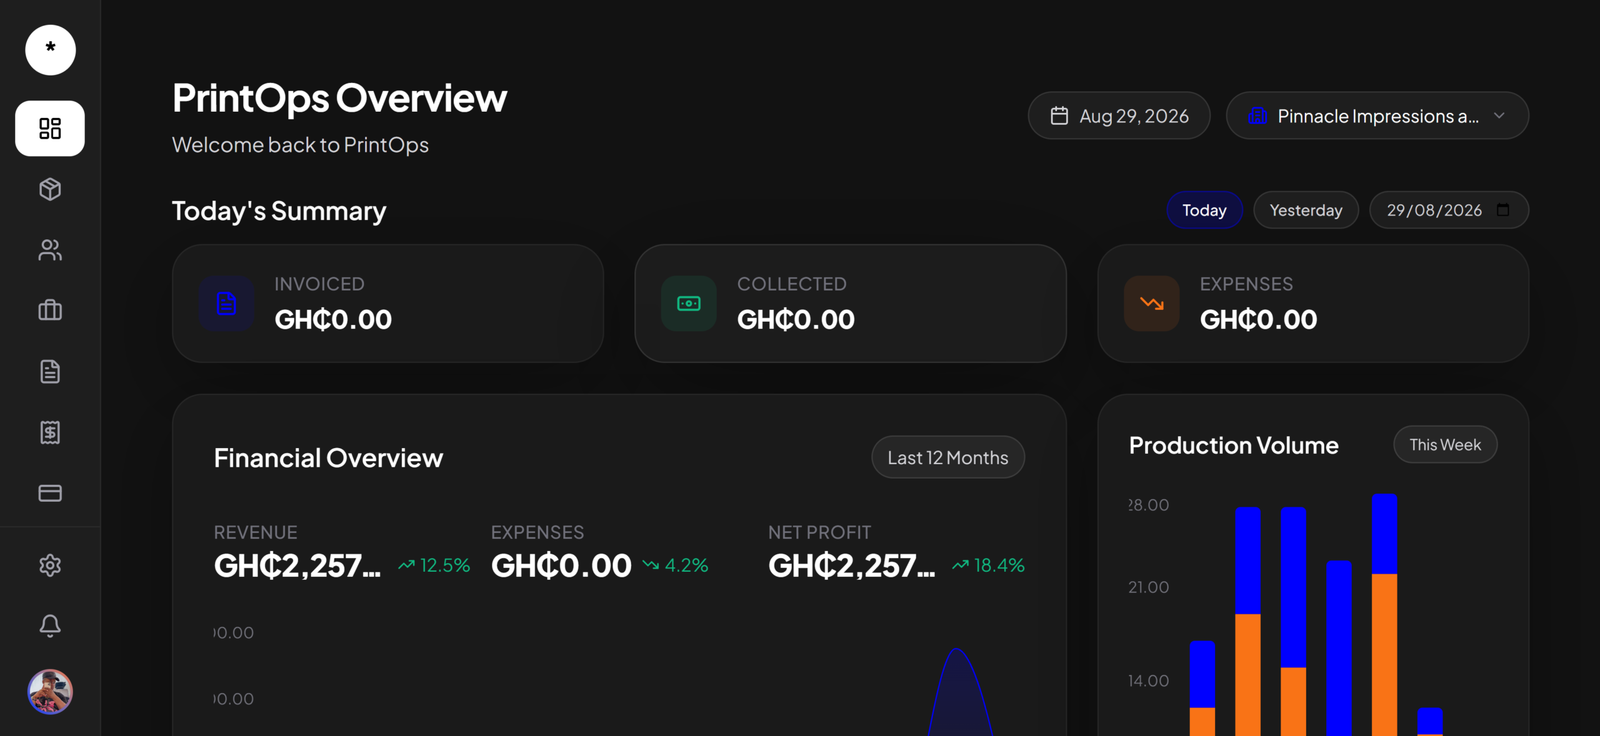Open the briefcase icon in sidebar

50,311
